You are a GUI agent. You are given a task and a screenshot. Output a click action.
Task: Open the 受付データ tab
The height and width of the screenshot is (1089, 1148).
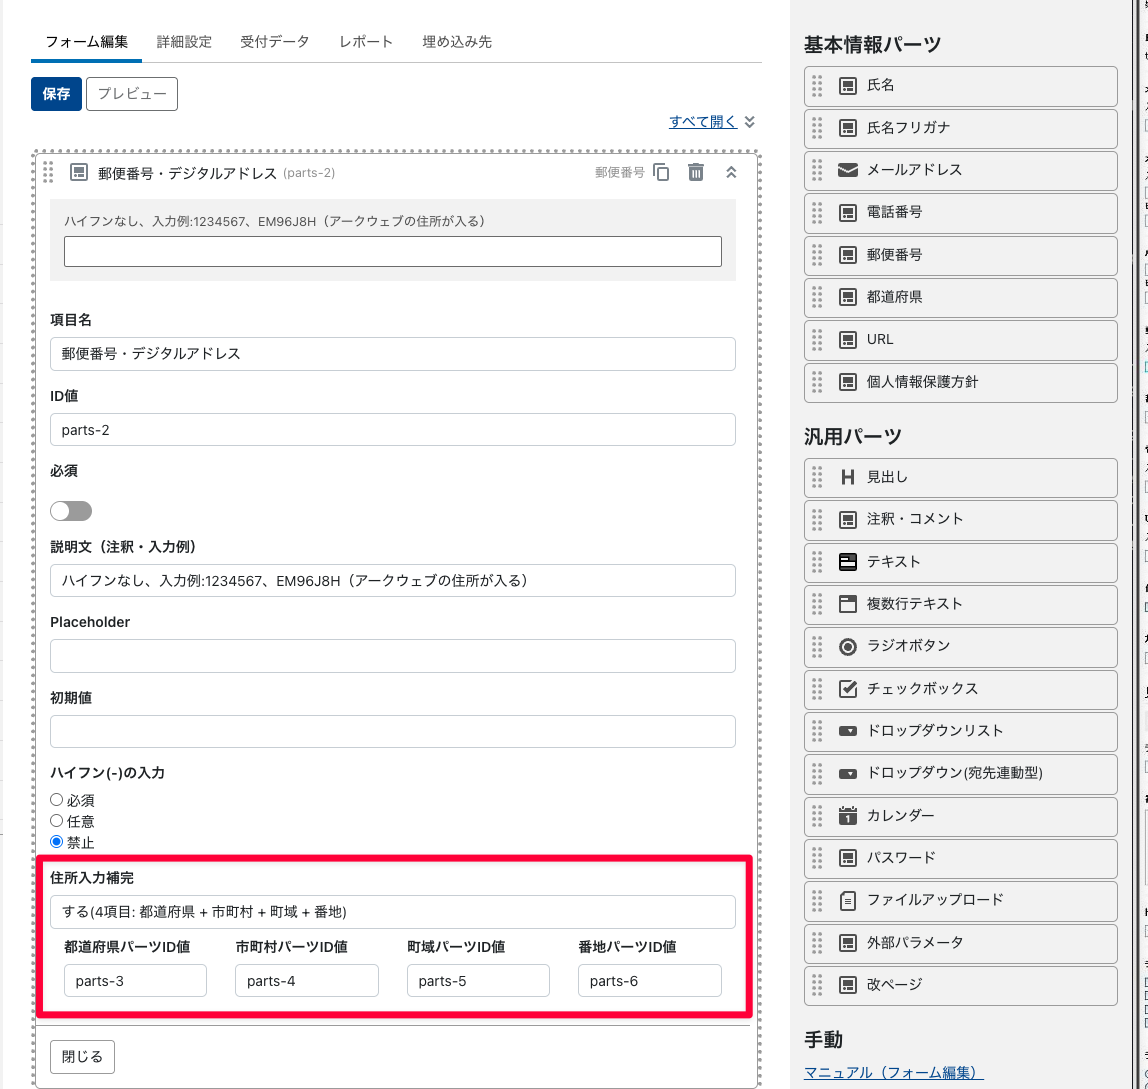(x=275, y=42)
